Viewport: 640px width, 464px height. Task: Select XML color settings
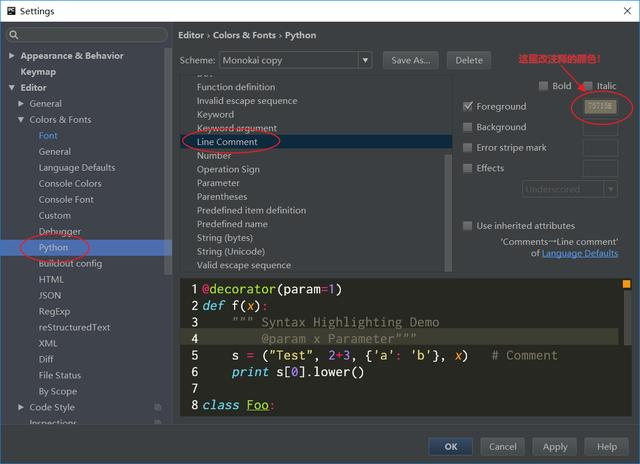[48, 343]
